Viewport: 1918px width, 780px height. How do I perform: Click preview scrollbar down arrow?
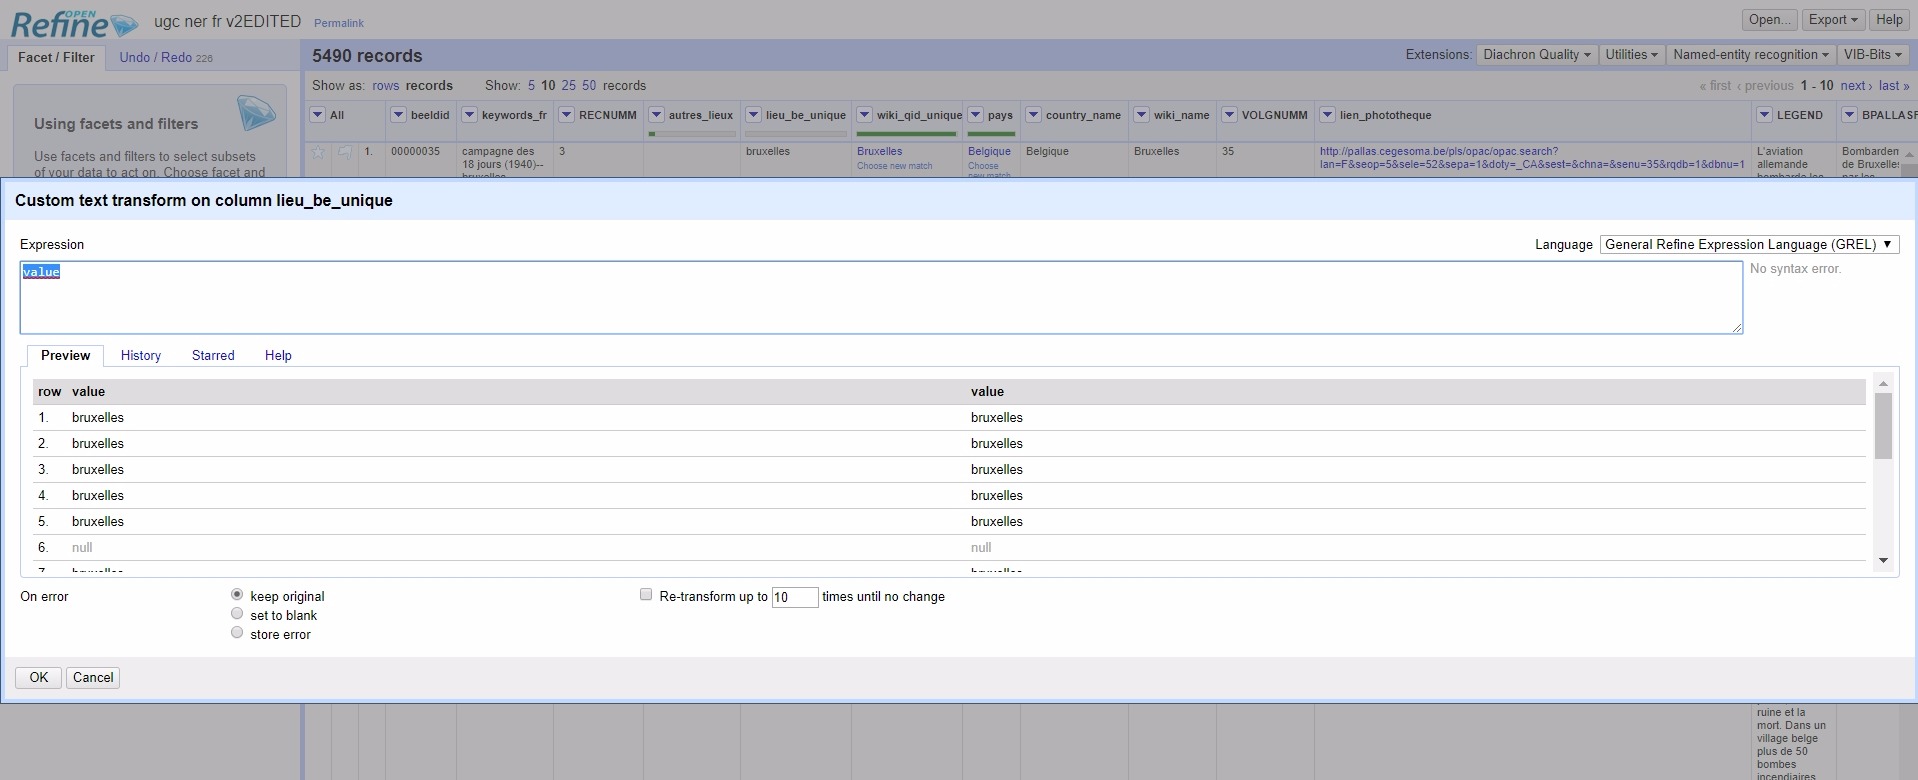1883,561
